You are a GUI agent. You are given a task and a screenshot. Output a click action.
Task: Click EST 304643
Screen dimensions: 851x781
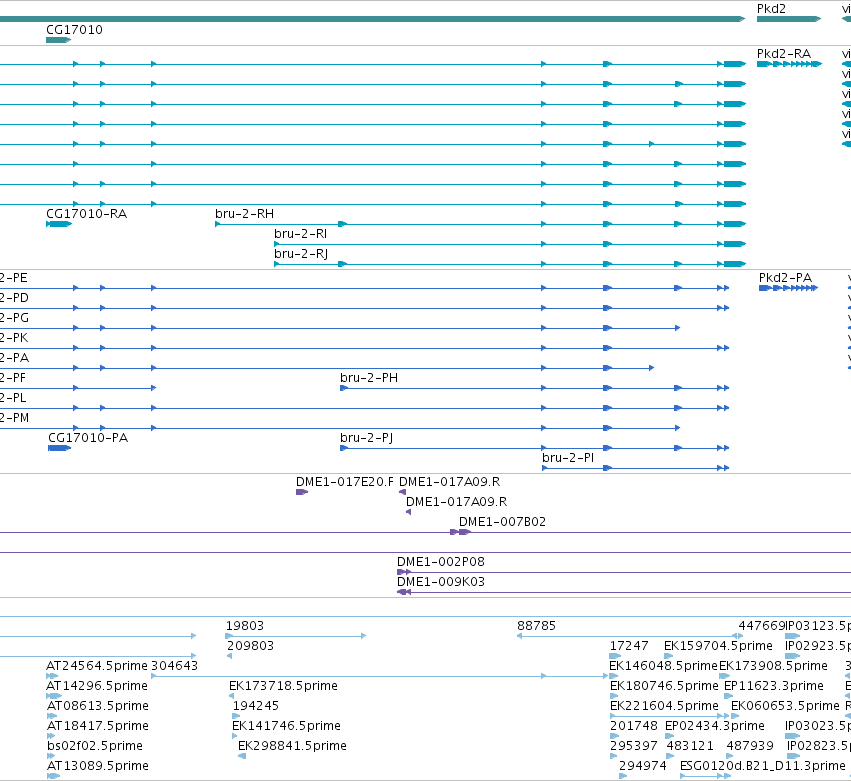point(379,676)
